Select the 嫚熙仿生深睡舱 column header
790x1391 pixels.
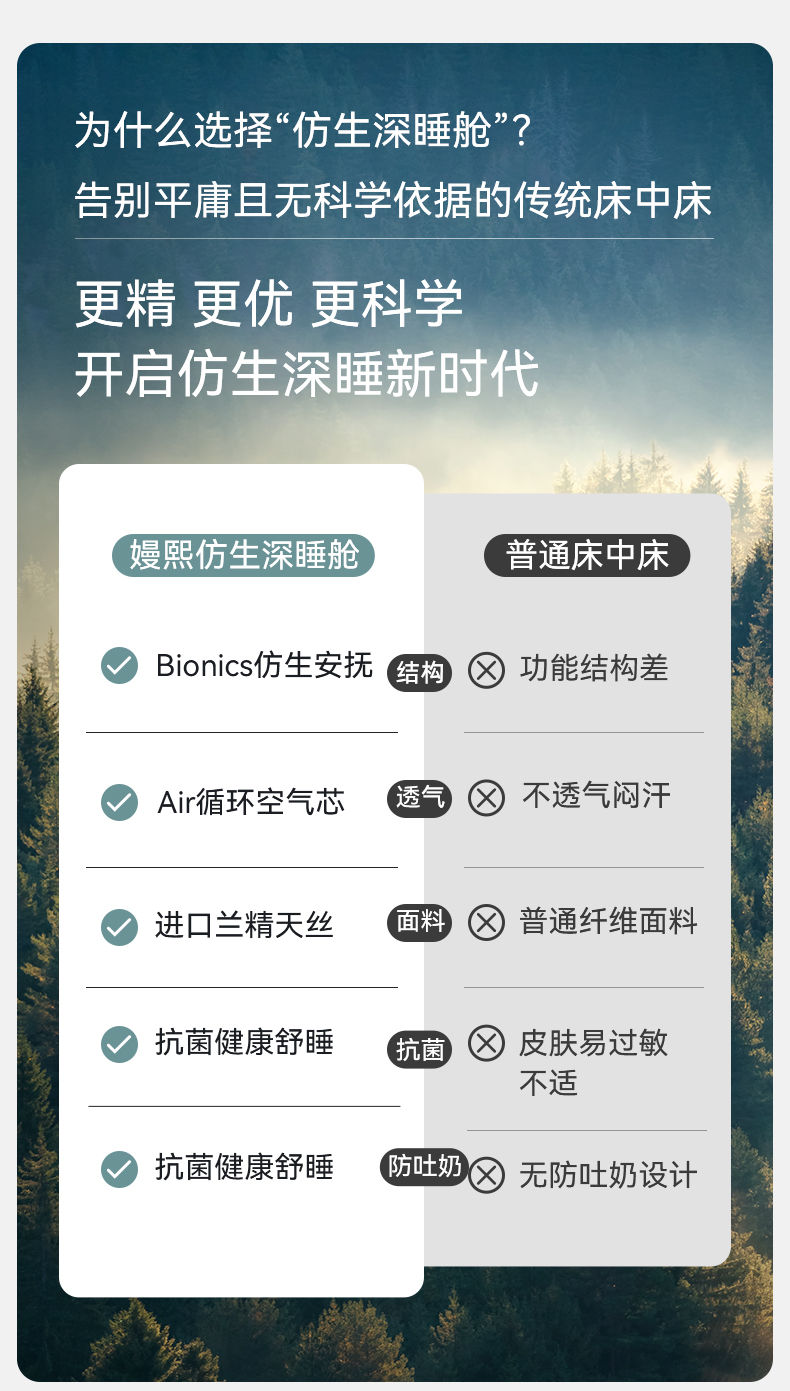243,556
